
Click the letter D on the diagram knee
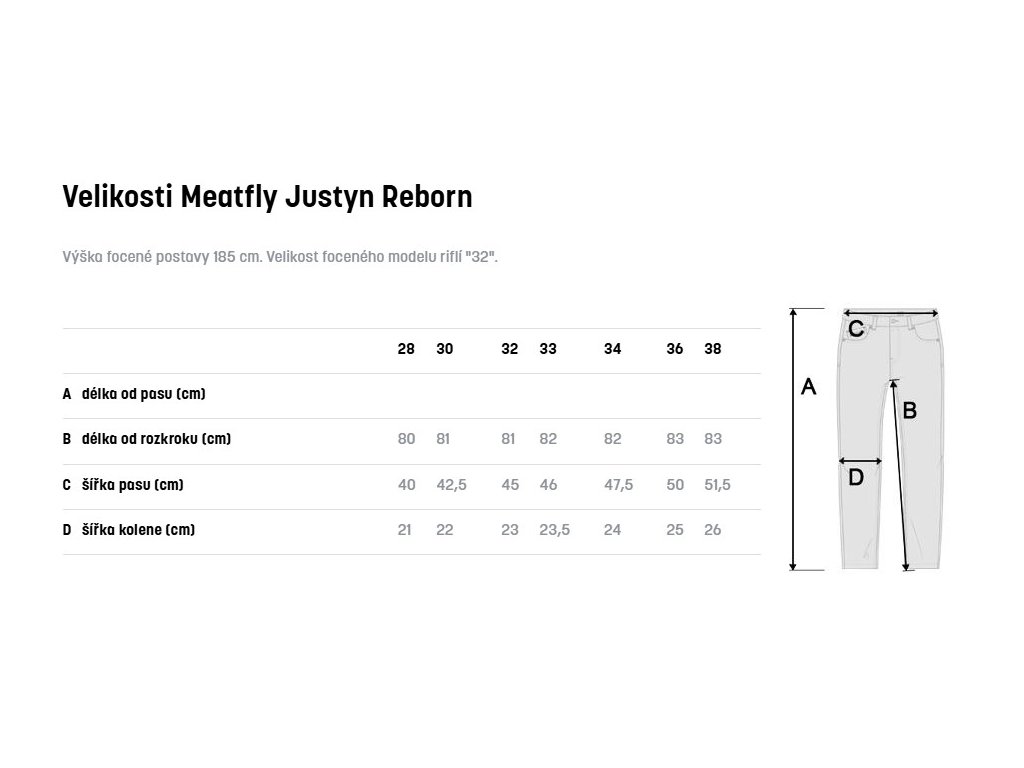point(856,478)
